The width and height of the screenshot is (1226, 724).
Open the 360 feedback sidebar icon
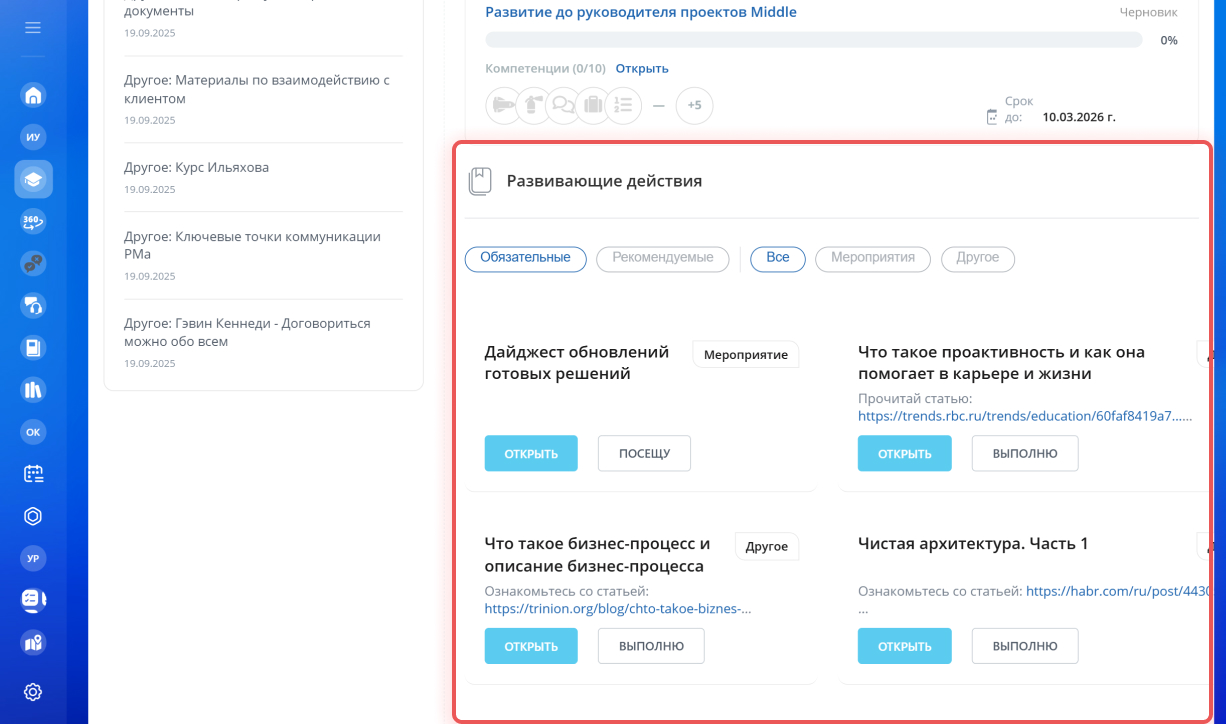coord(33,222)
